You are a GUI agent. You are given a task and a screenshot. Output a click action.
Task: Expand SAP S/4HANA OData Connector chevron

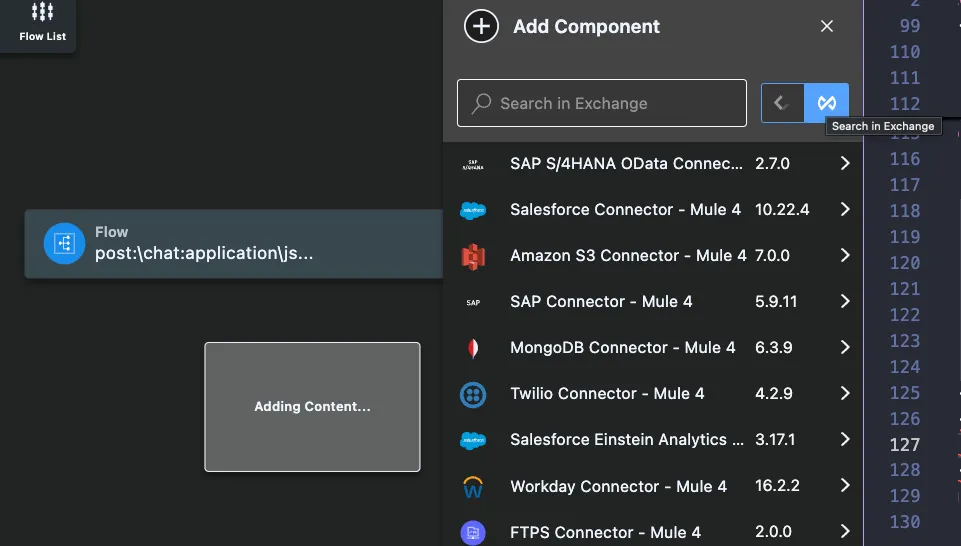(845, 163)
